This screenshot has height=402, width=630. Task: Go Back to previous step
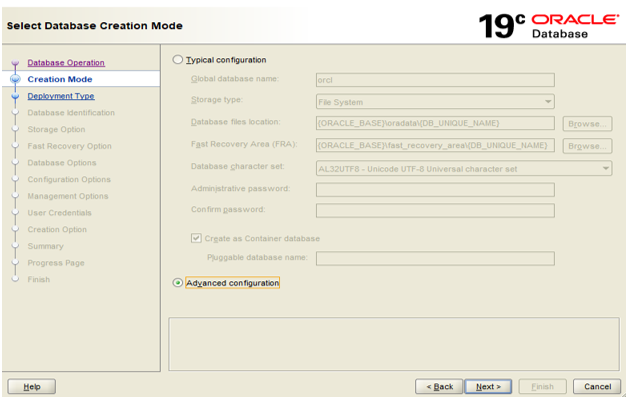pyautogui.click(x=439, y=386)
